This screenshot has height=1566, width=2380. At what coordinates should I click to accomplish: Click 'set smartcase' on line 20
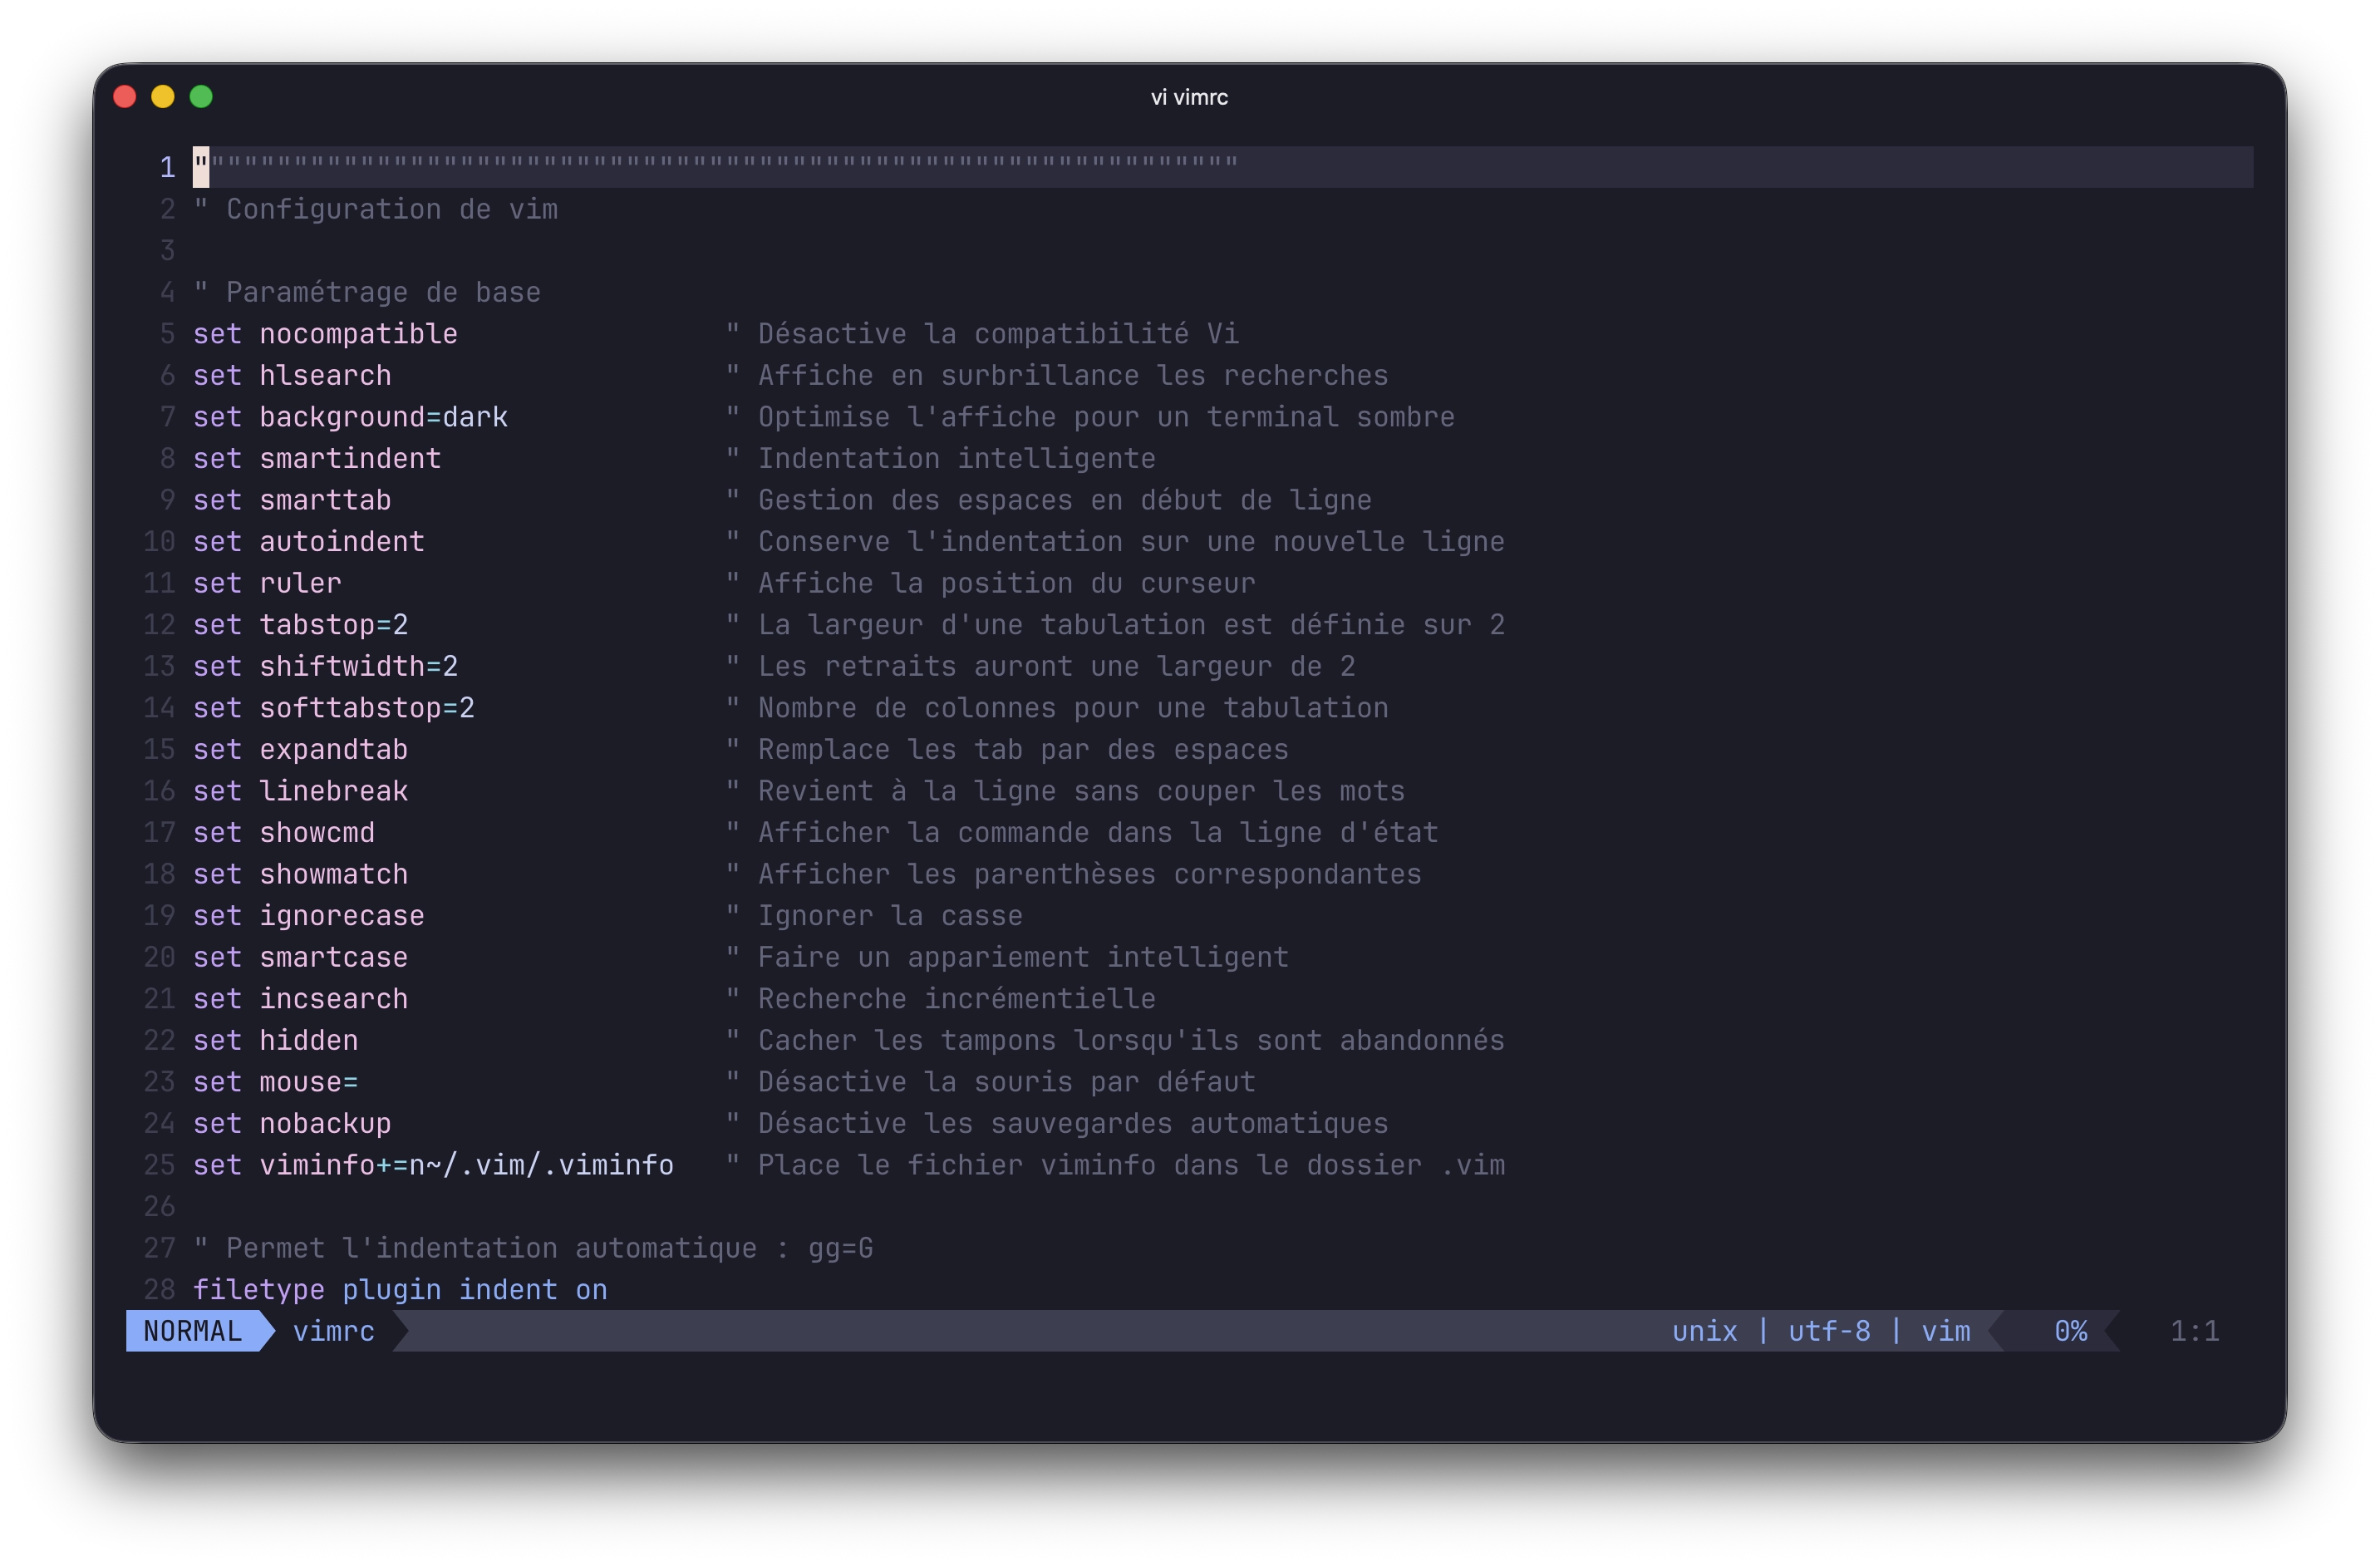coord(301,957)
